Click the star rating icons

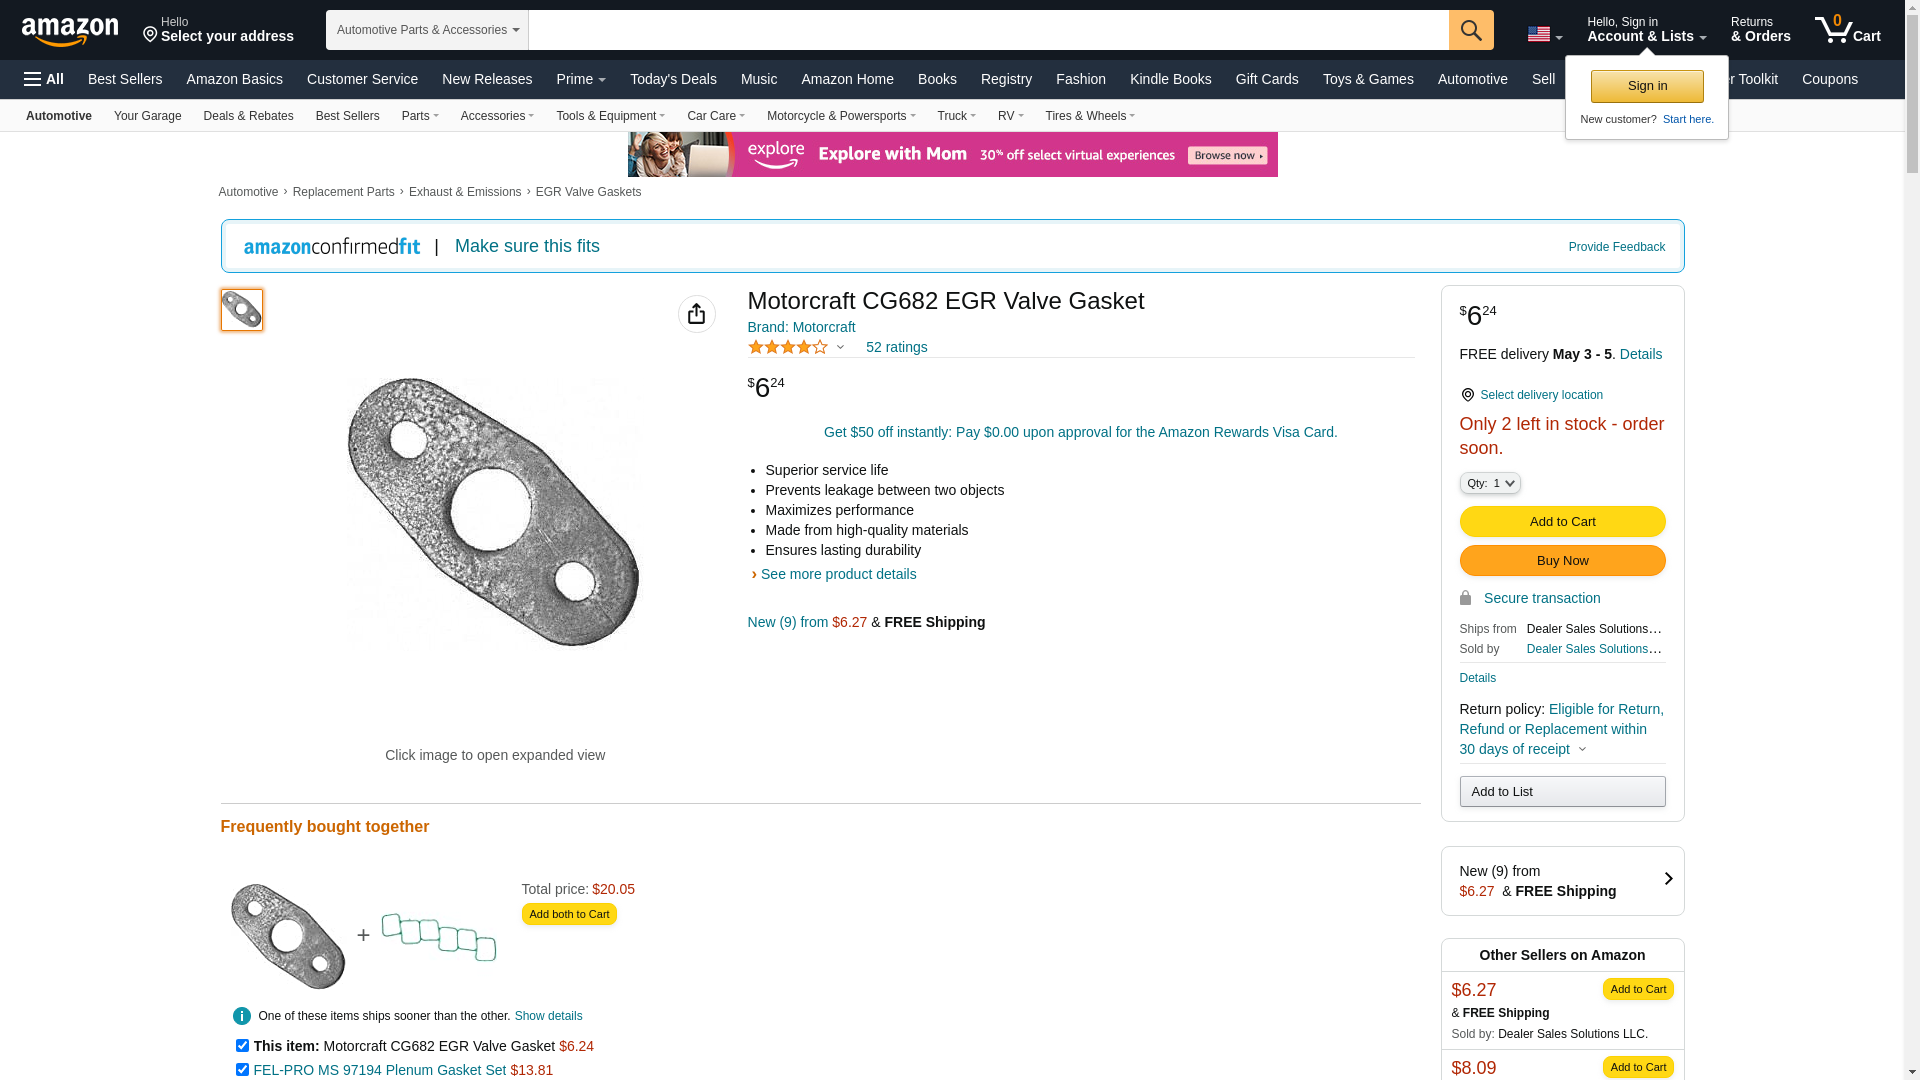click(x=788, y=347)
